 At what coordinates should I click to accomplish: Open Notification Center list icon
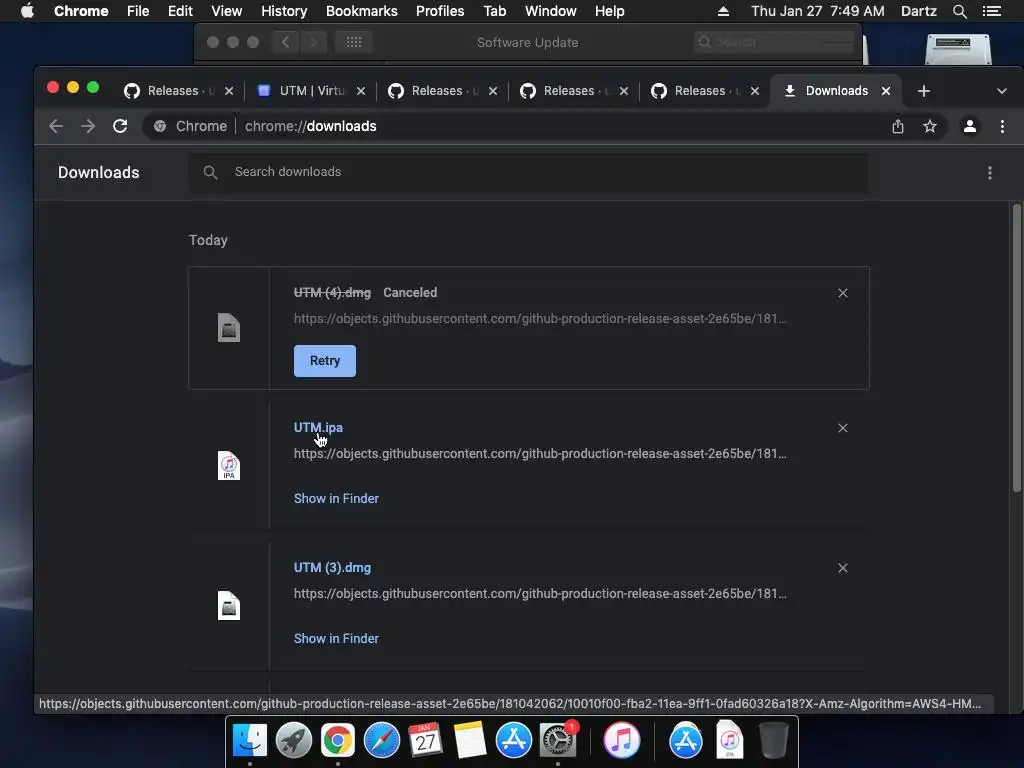(992, 11)
